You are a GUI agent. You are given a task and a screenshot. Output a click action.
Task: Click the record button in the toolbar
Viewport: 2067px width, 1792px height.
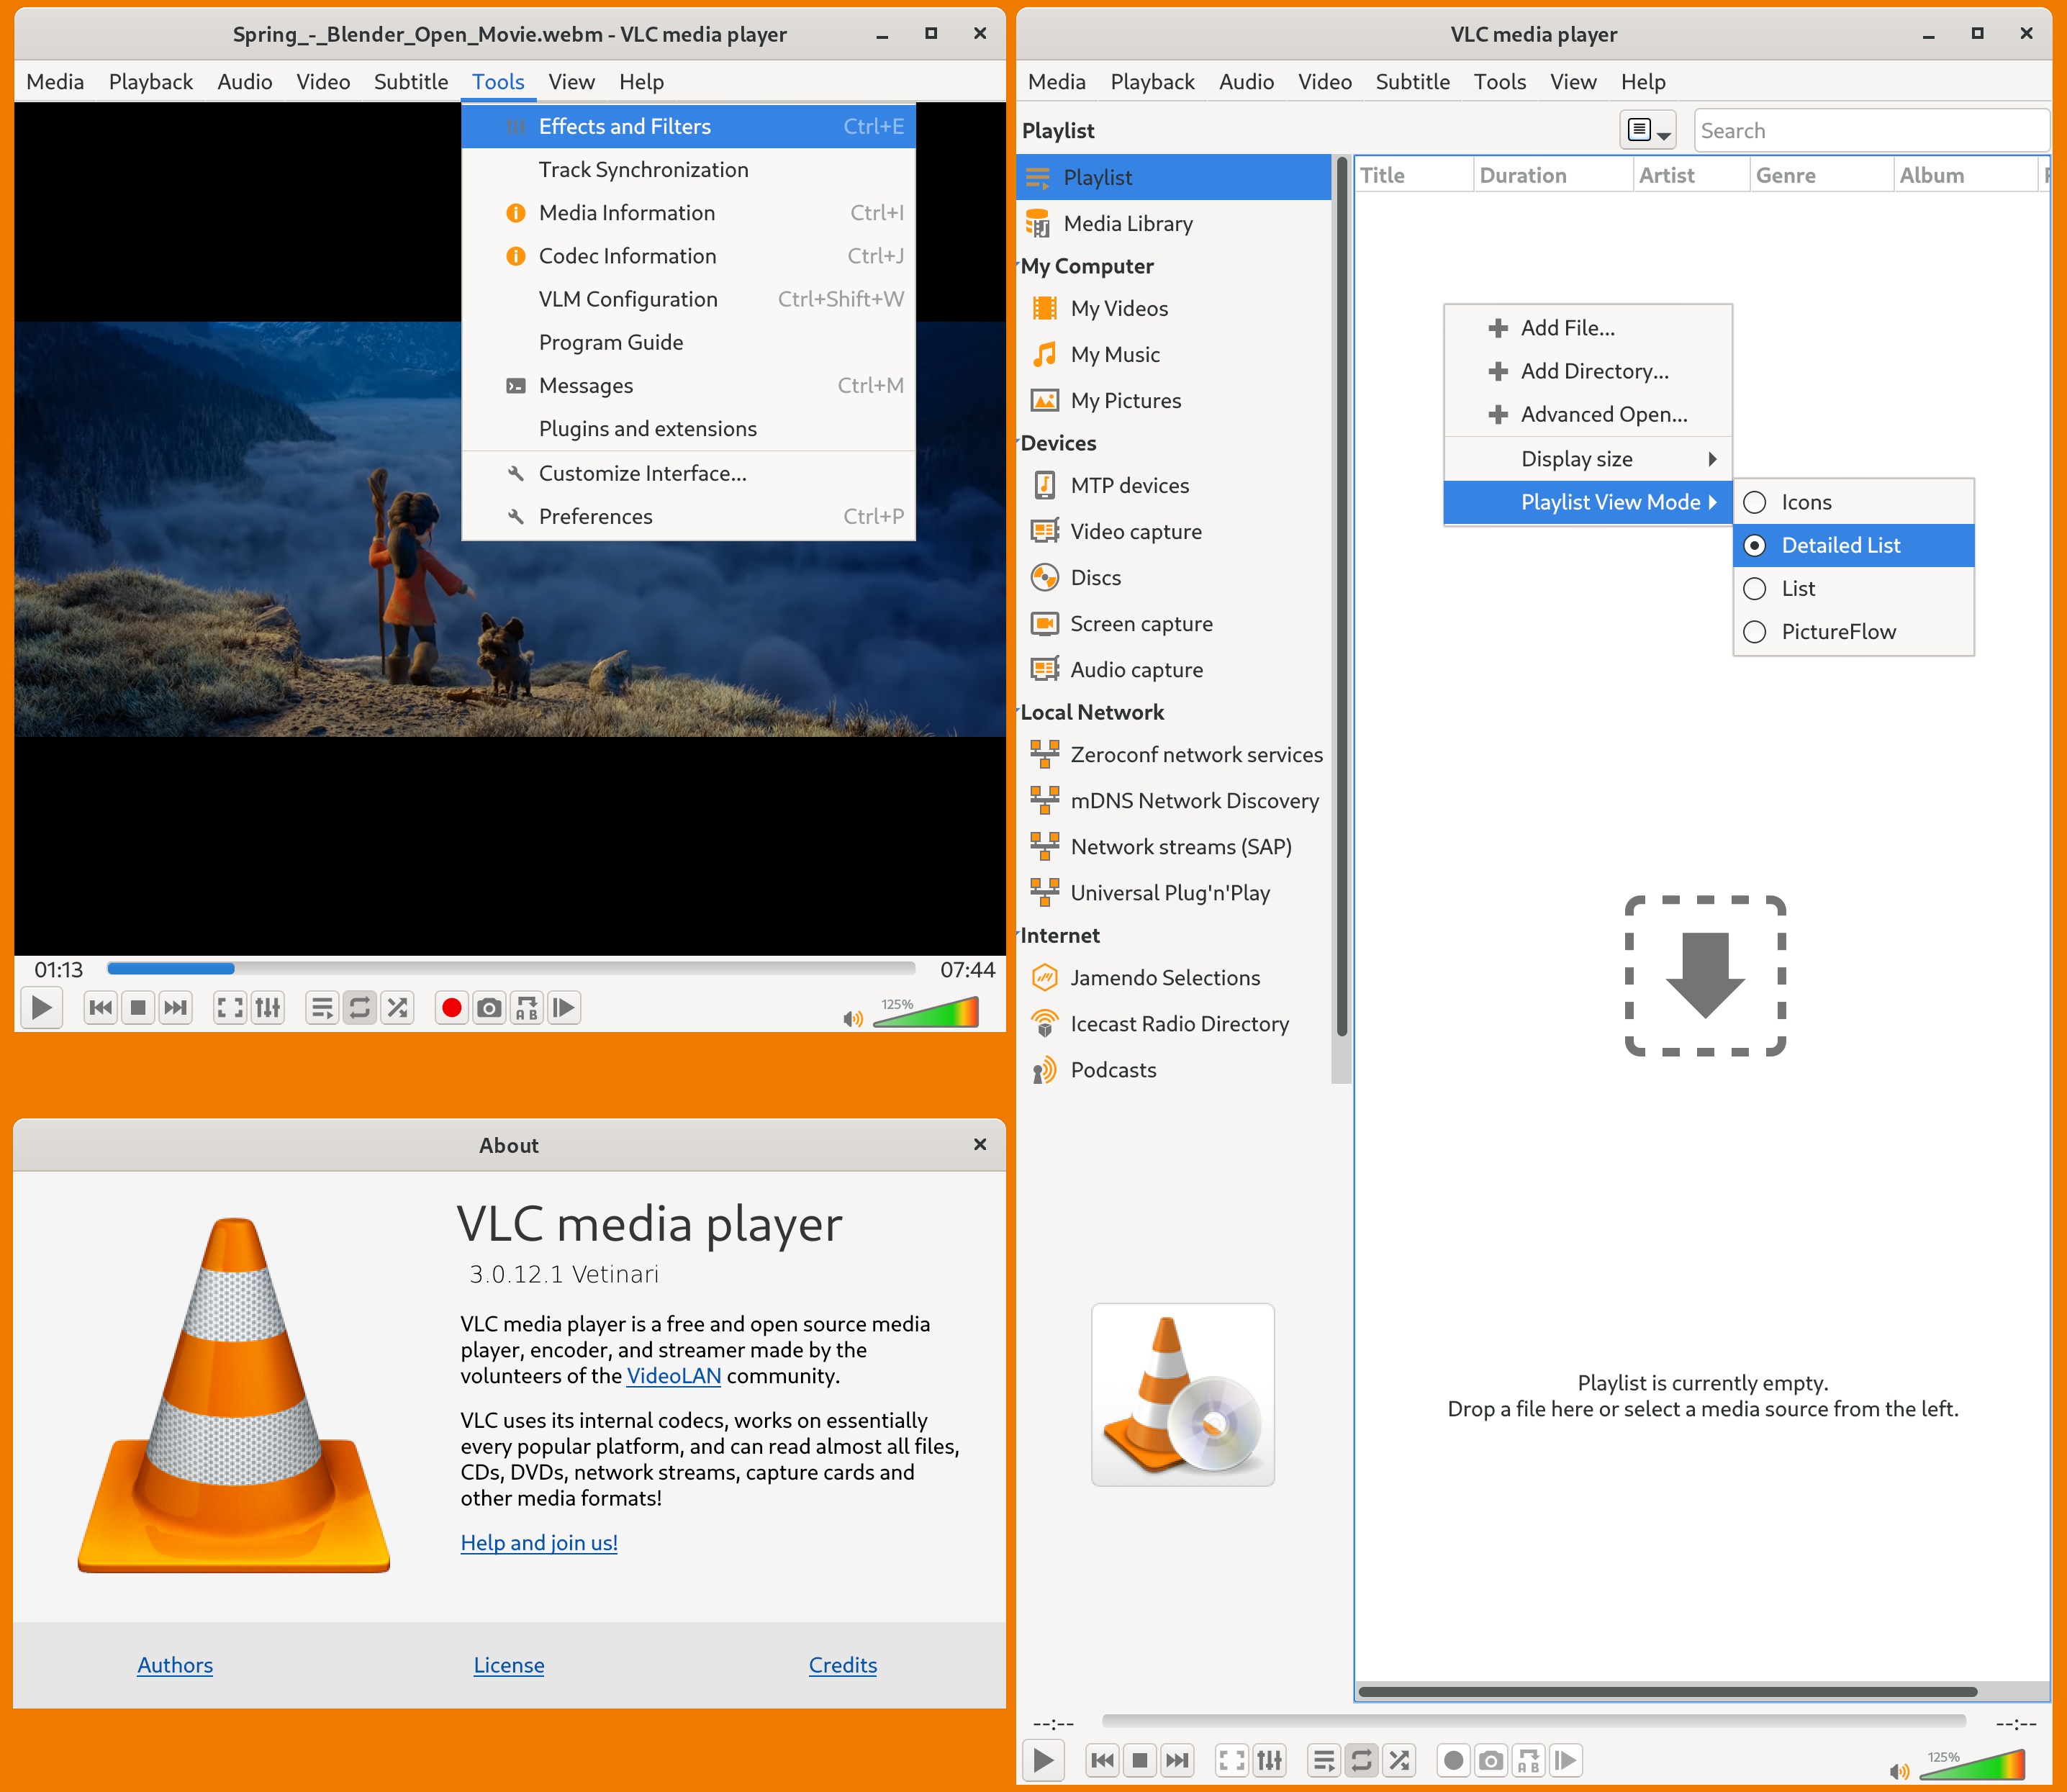[452, 1008]
